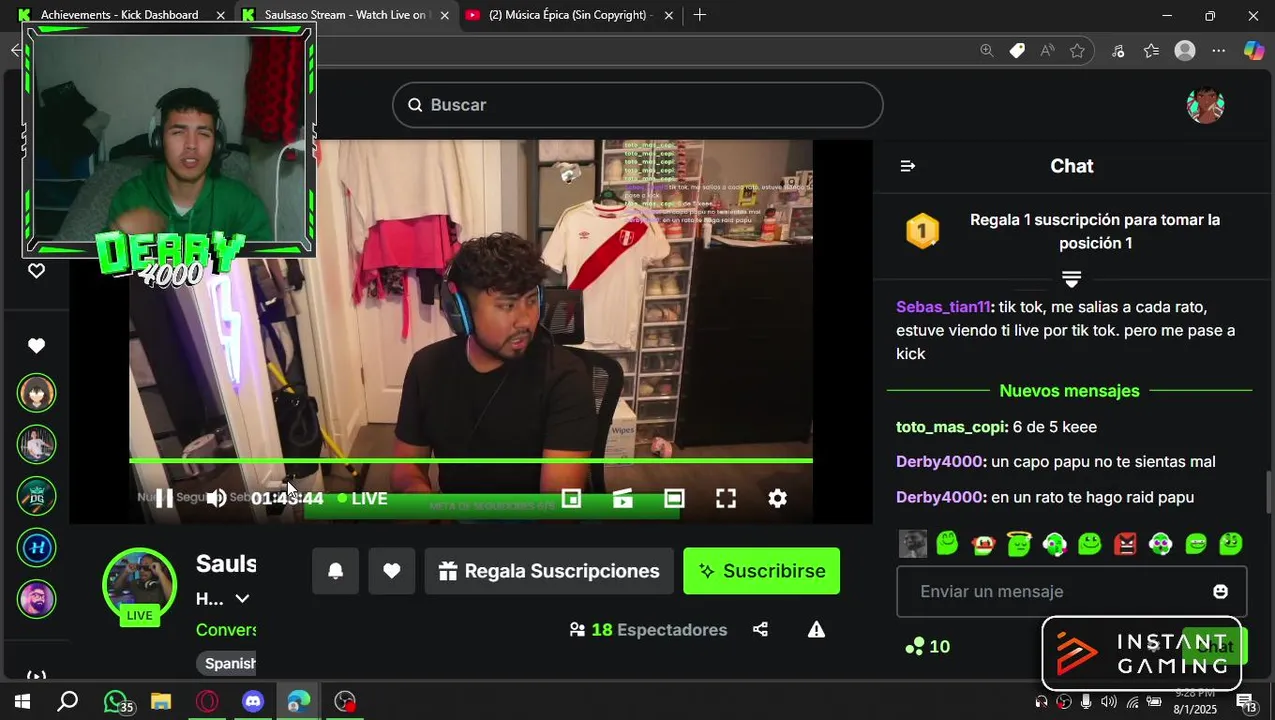Click the Buscar search field
Viewport: 1275px width, 720px height.
coord(638,105)
